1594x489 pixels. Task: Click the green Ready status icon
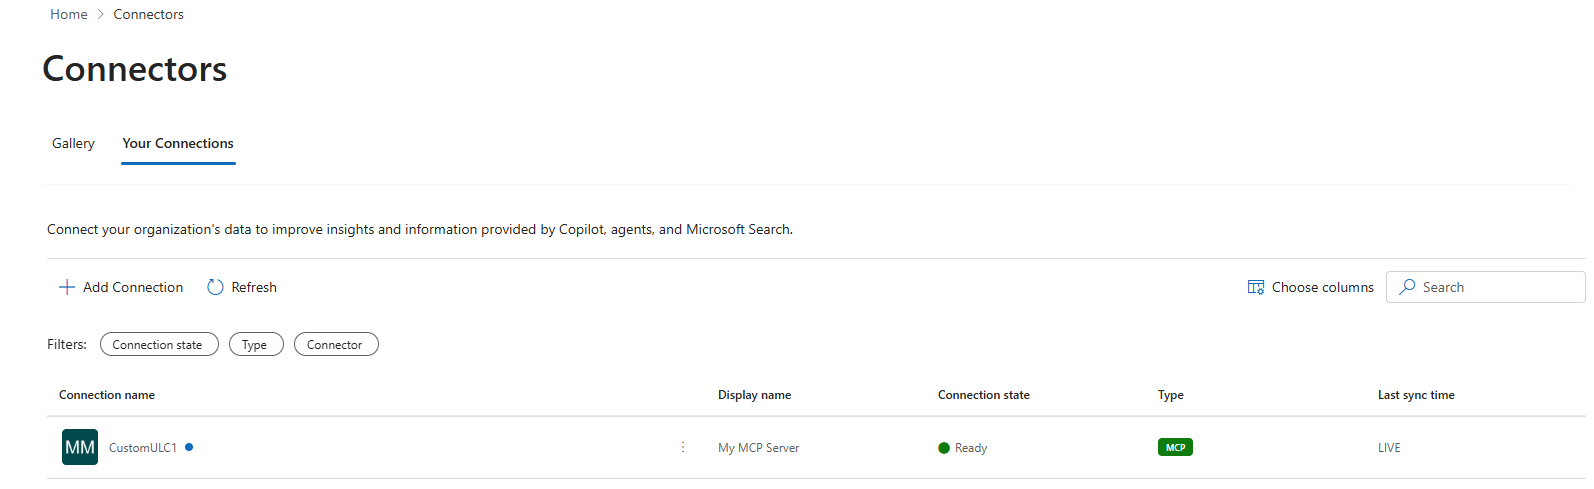coord(944,448)
